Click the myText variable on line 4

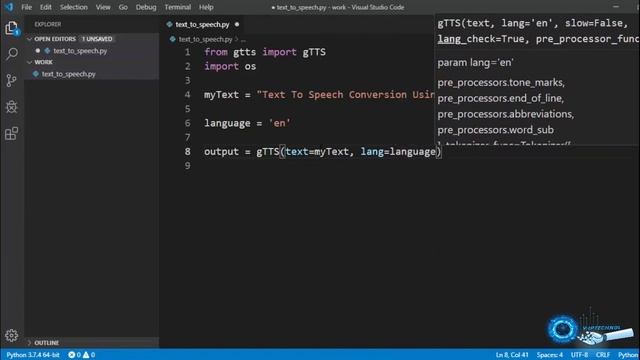tap(221, 95)
